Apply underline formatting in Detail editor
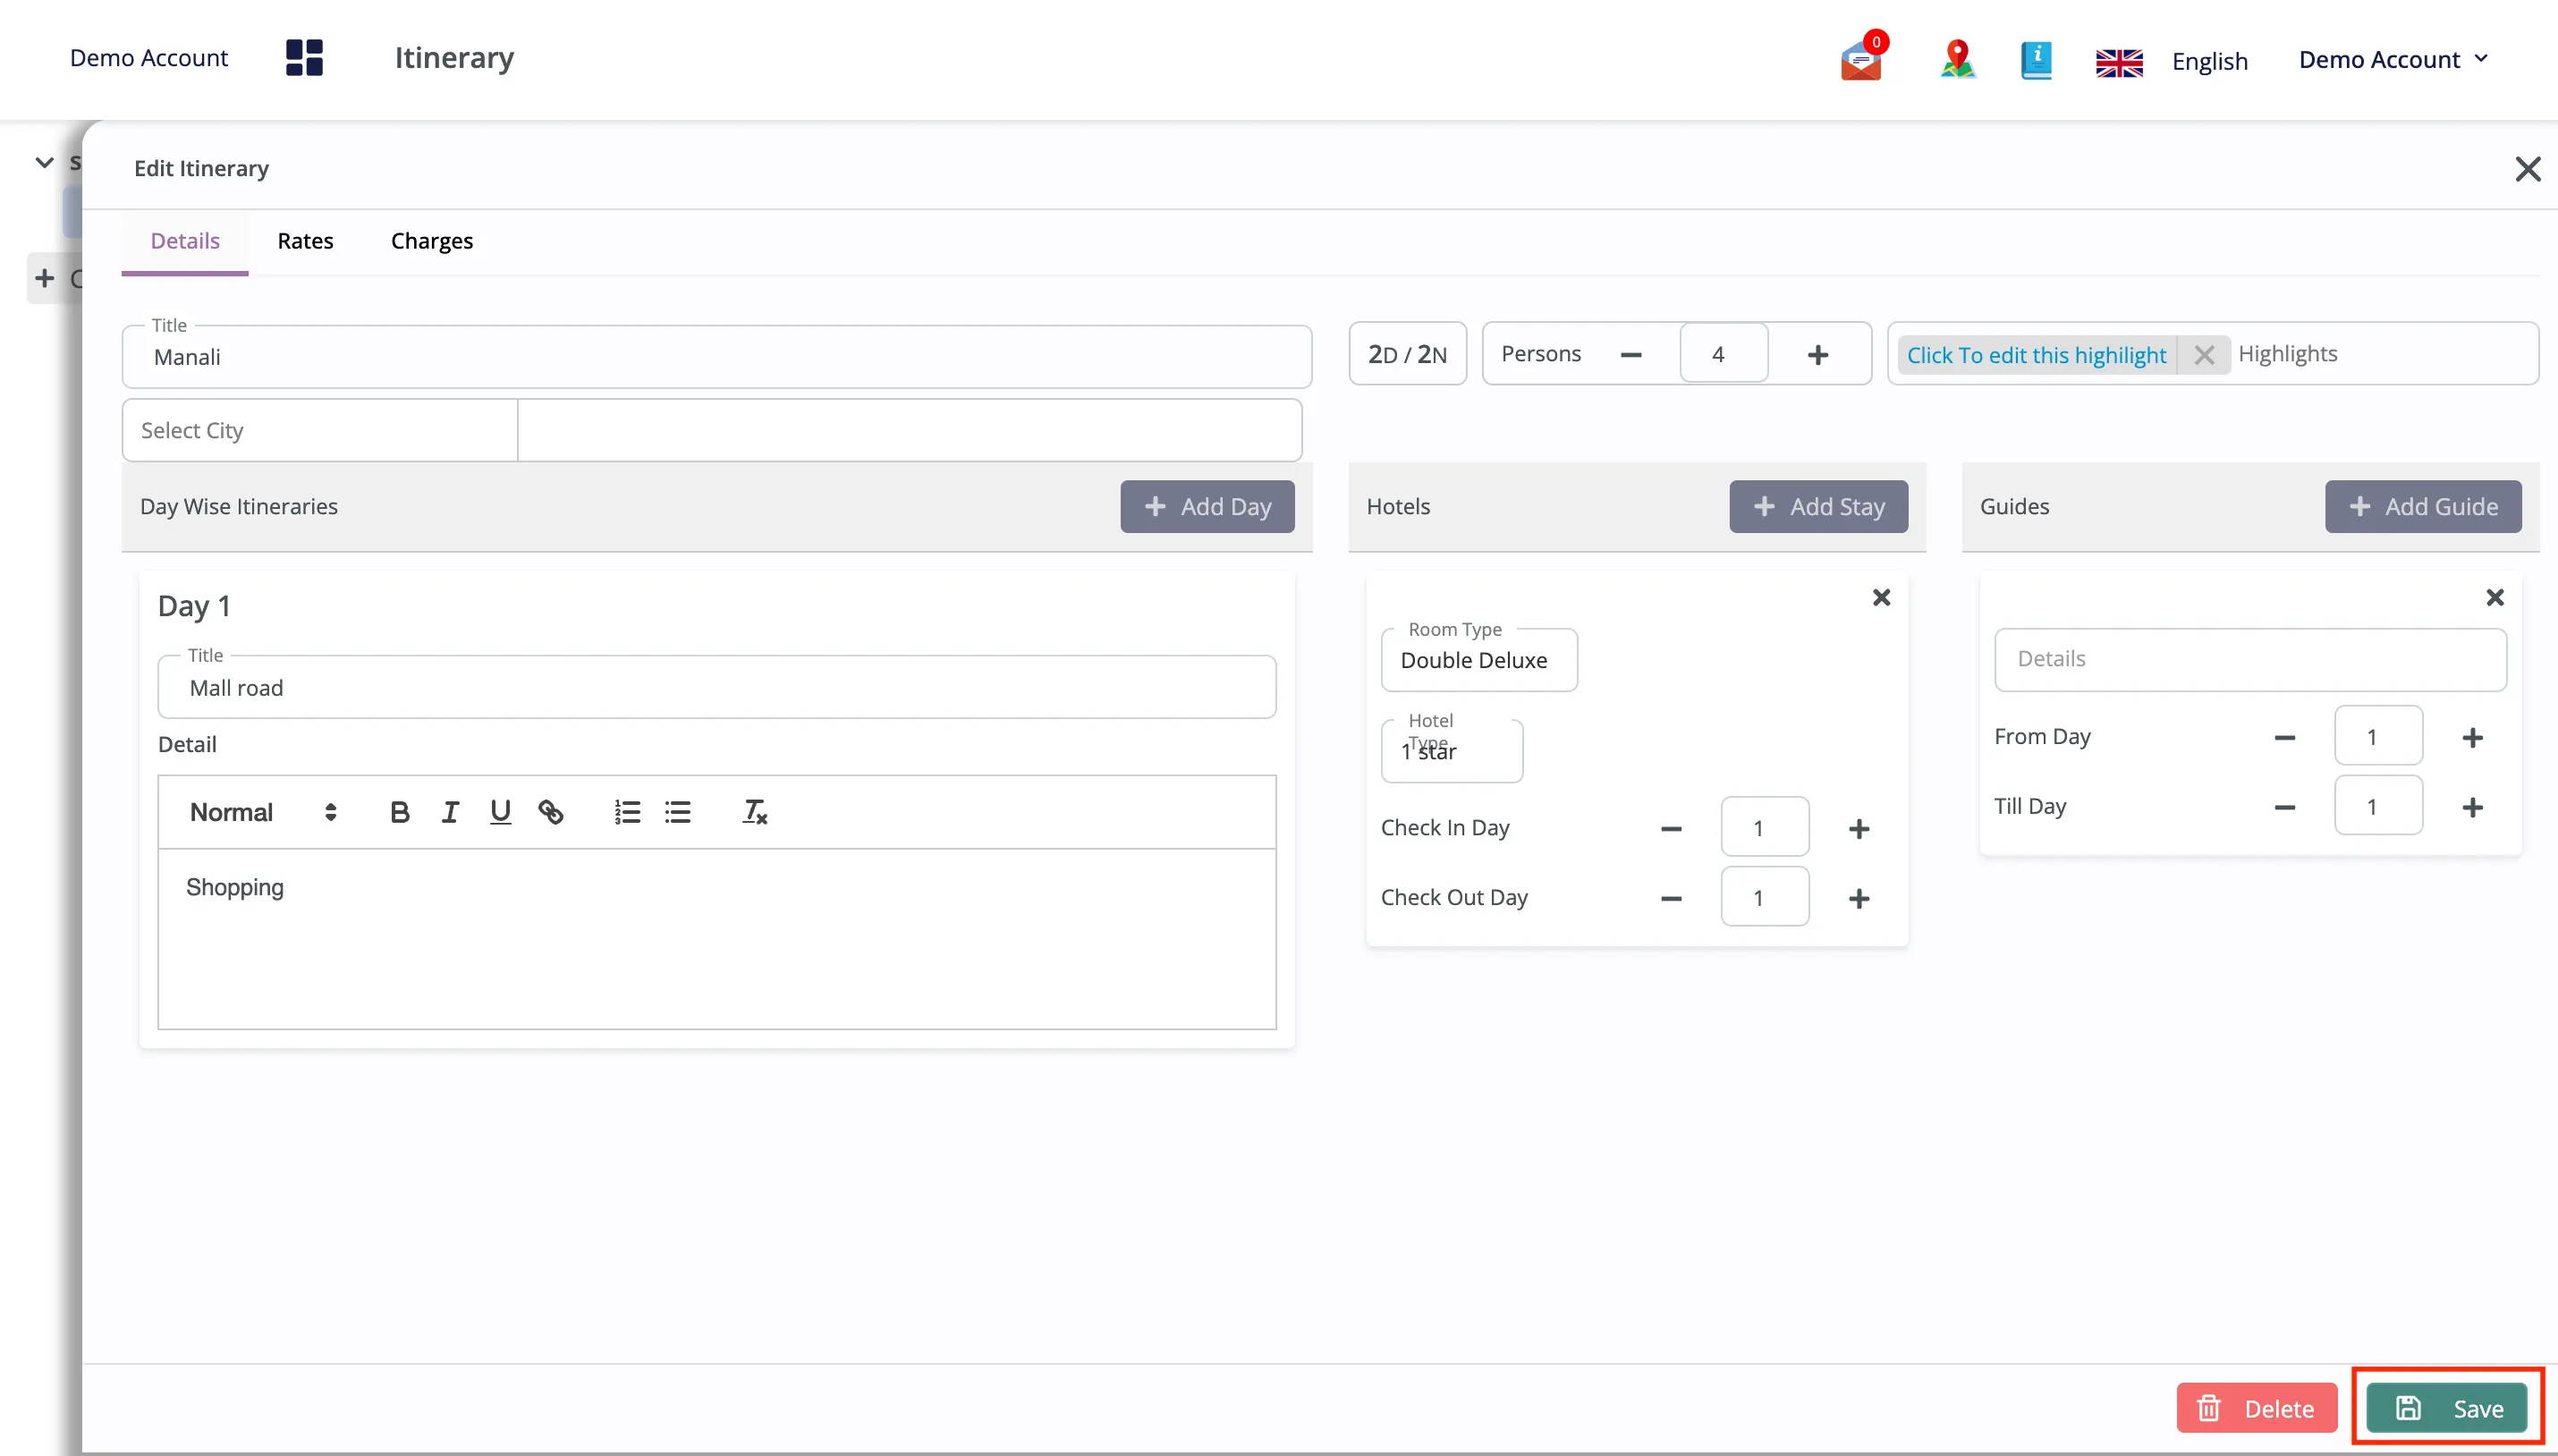Screen dimensions: 2558x1456 pos(500,812)
